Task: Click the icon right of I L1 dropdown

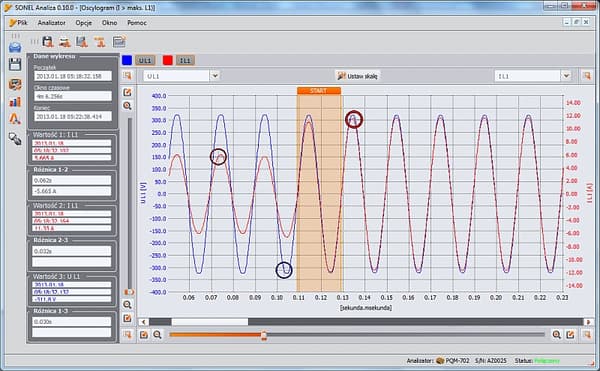Action: pyautogui.click(x=587, y=76)
